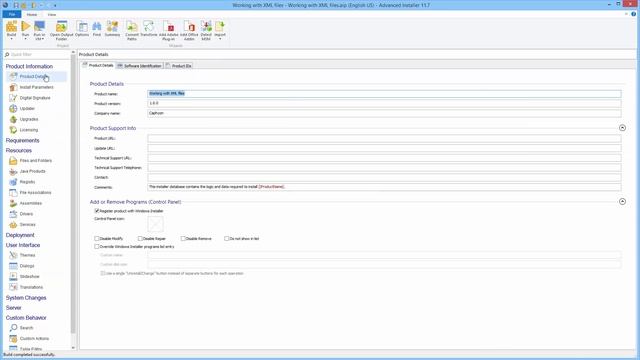Viewport: 640px width, 360px height.
Task: Switch to the Product IDs tab
Action: [x=179, y=66]
